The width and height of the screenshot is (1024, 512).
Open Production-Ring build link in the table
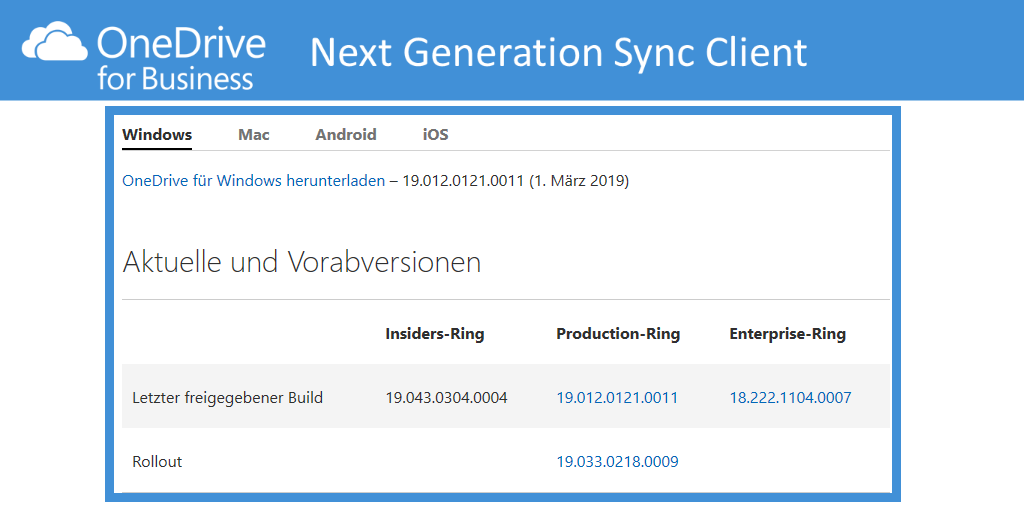click(x=617, y=398)
